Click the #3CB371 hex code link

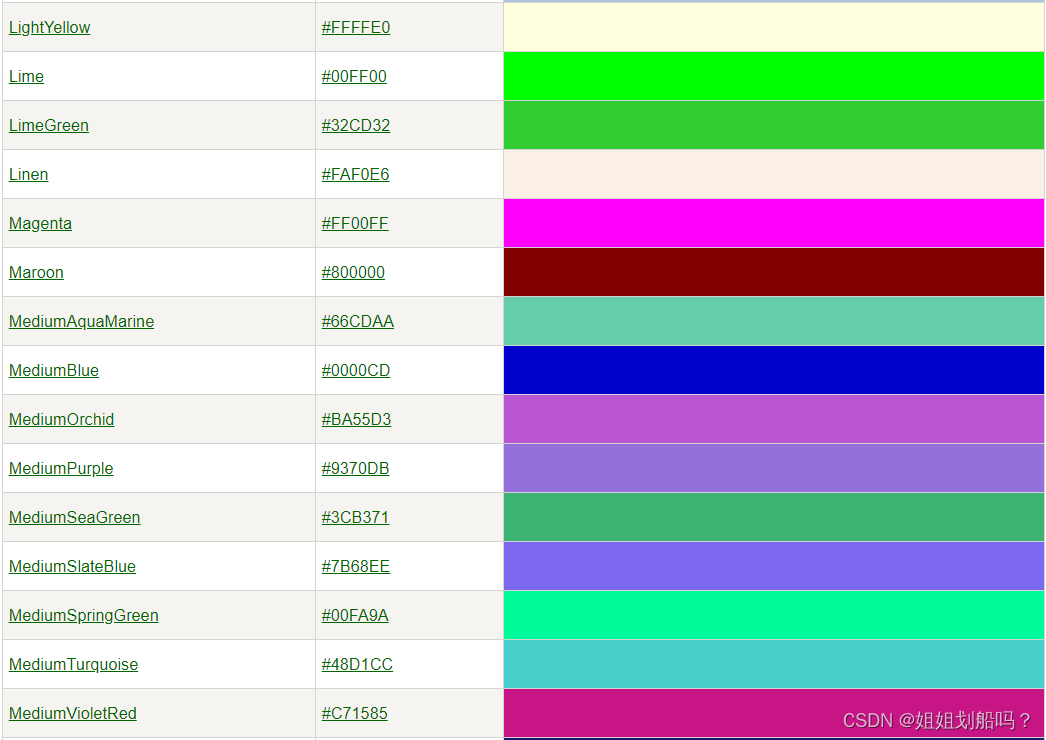click(x=355, y=518)
